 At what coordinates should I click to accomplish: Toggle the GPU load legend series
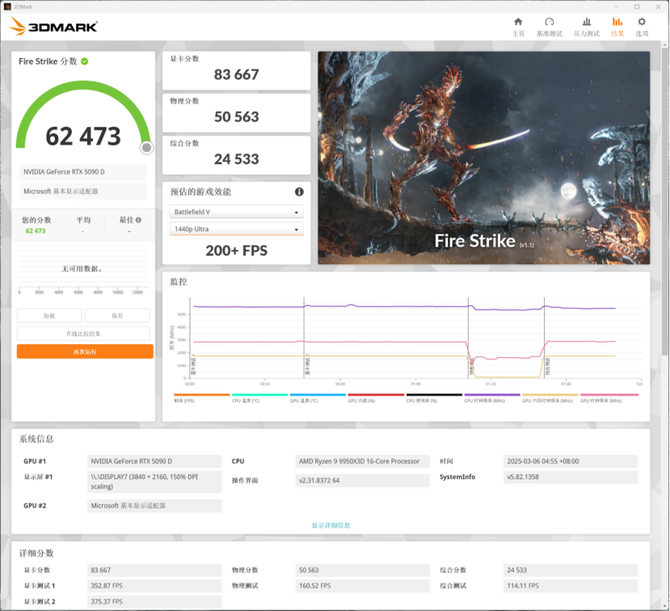click(361, 400)
